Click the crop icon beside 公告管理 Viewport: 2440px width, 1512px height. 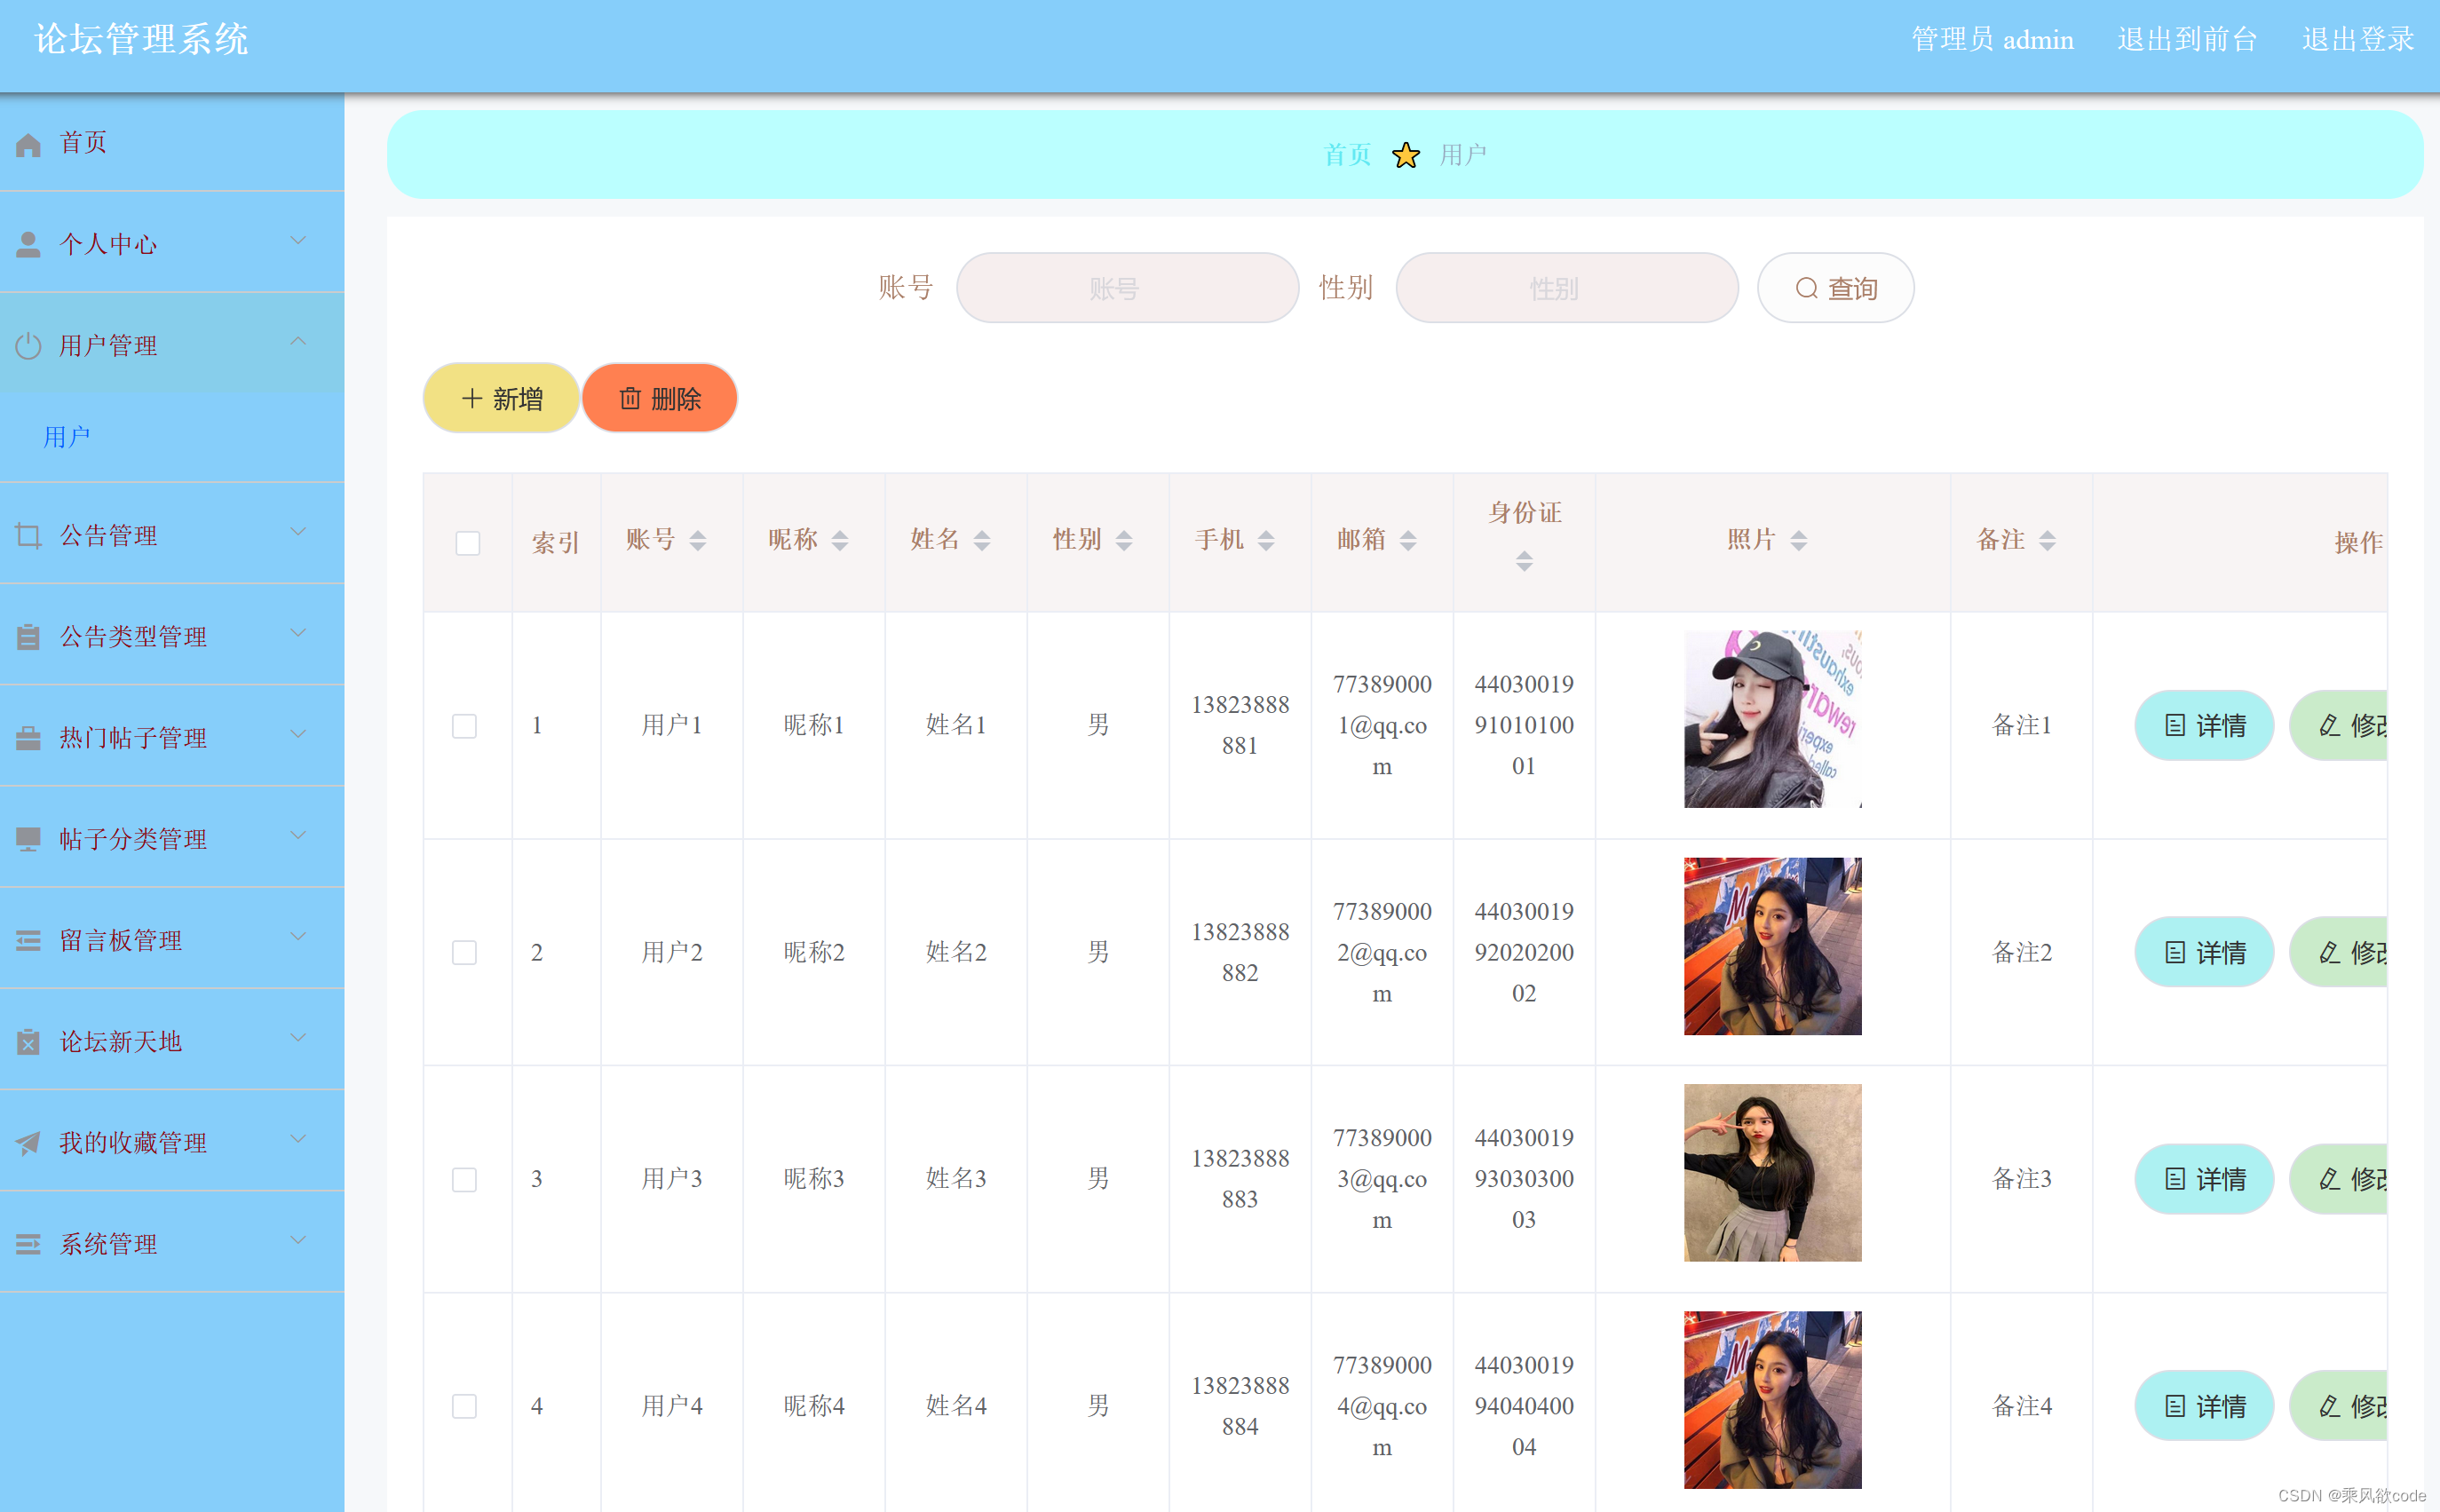(28, 536)
